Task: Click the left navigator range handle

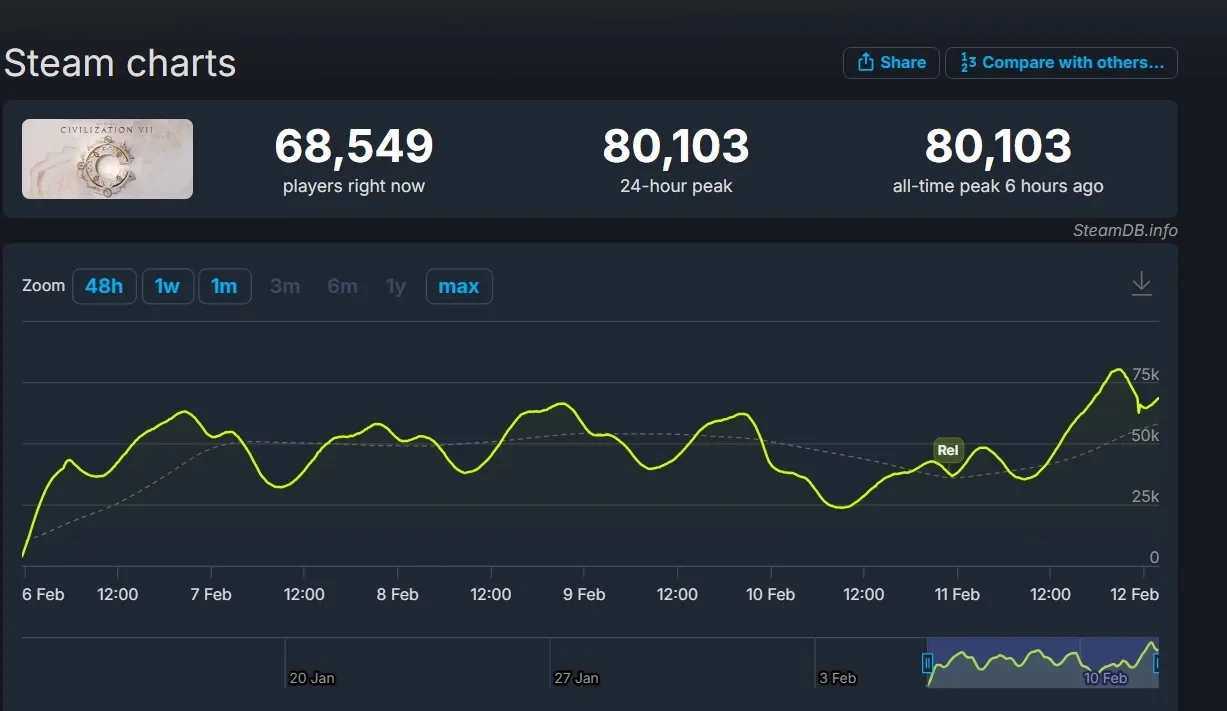Action: tap(928, 662)
